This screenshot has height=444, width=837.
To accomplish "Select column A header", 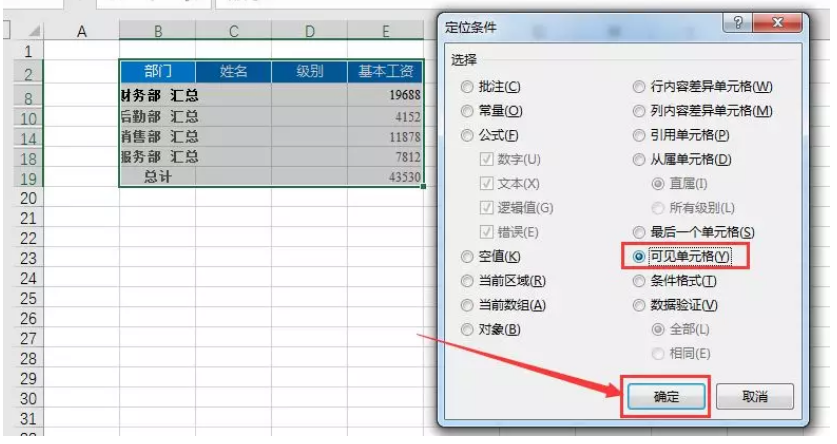I will (x=81, y=31).
